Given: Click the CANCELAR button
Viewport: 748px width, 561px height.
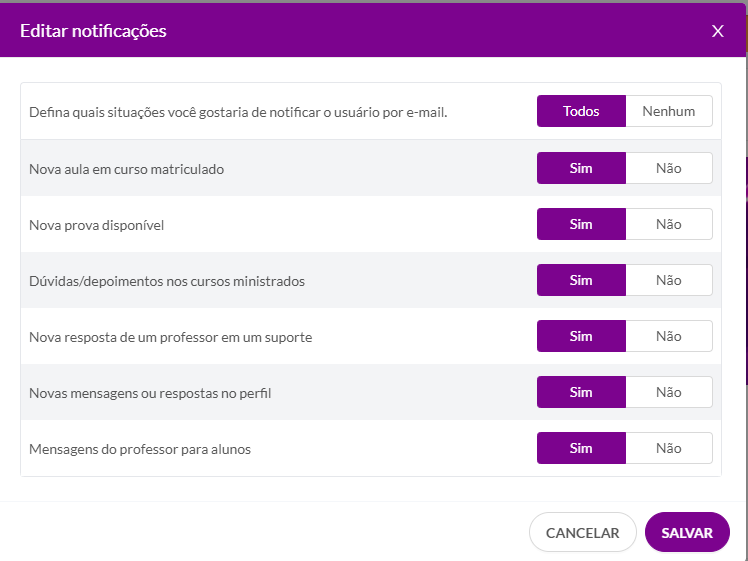Looking at the screenshot, I should pyautogui.click(x=582, y=532).
